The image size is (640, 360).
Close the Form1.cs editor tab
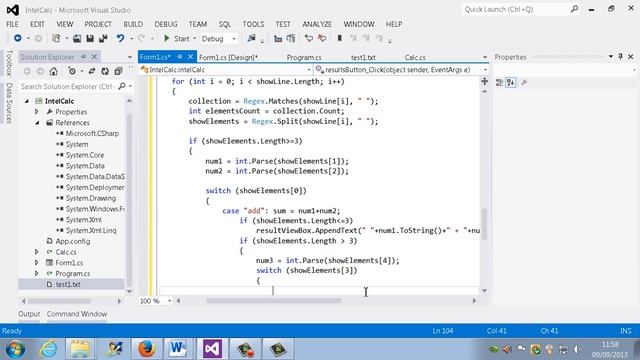coord(190,57)
